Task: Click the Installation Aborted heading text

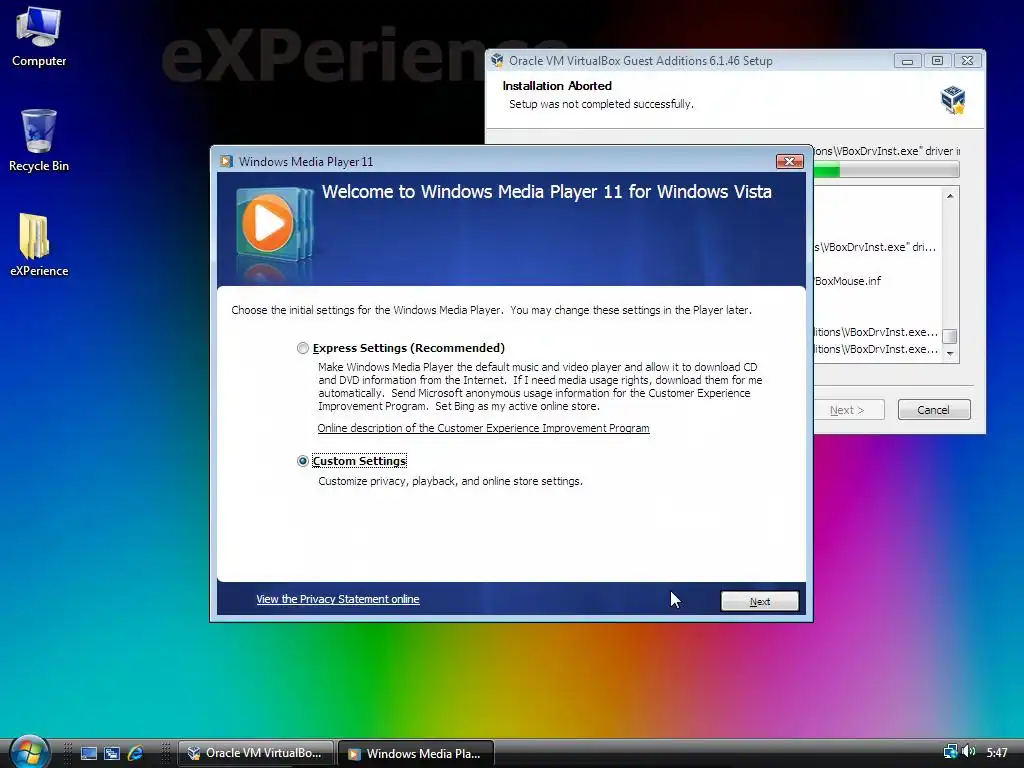Action: (557, 86)
